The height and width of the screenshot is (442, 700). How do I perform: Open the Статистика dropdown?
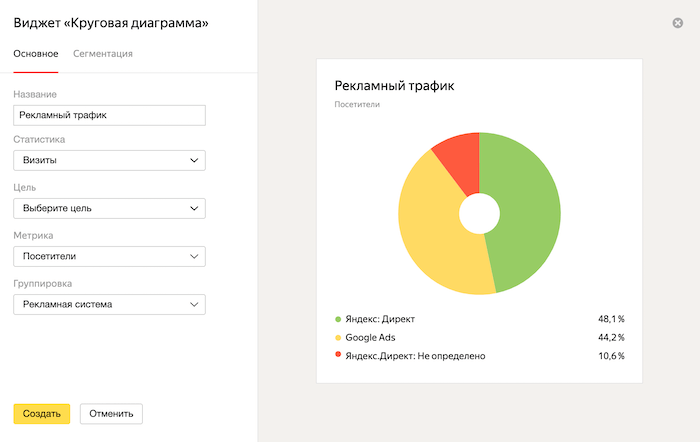(109, 160)
